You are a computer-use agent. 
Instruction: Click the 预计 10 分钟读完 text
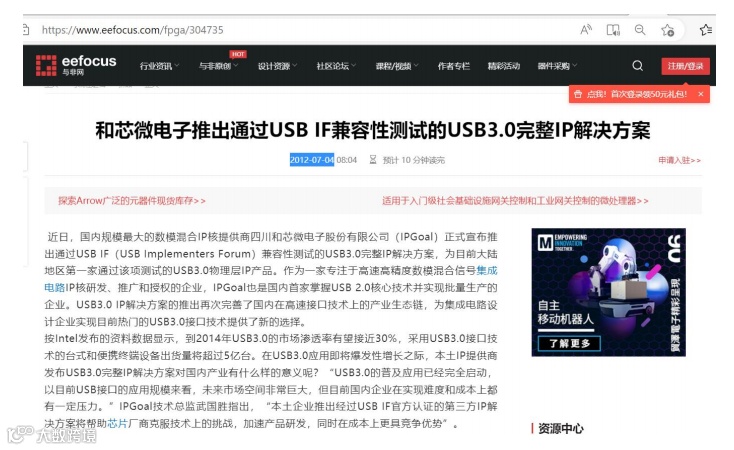click(413, 160)
